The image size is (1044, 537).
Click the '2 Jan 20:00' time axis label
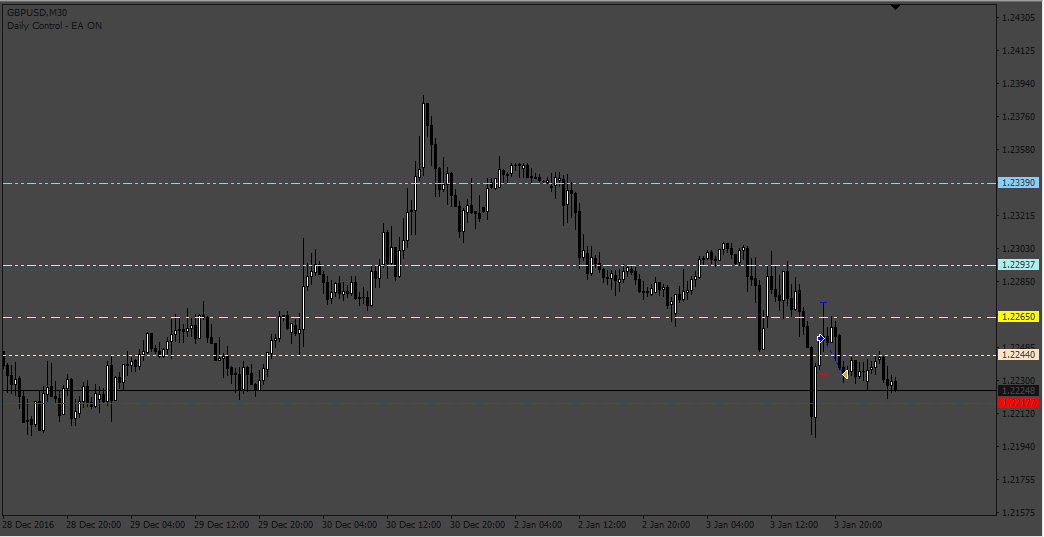pos(667,524)
